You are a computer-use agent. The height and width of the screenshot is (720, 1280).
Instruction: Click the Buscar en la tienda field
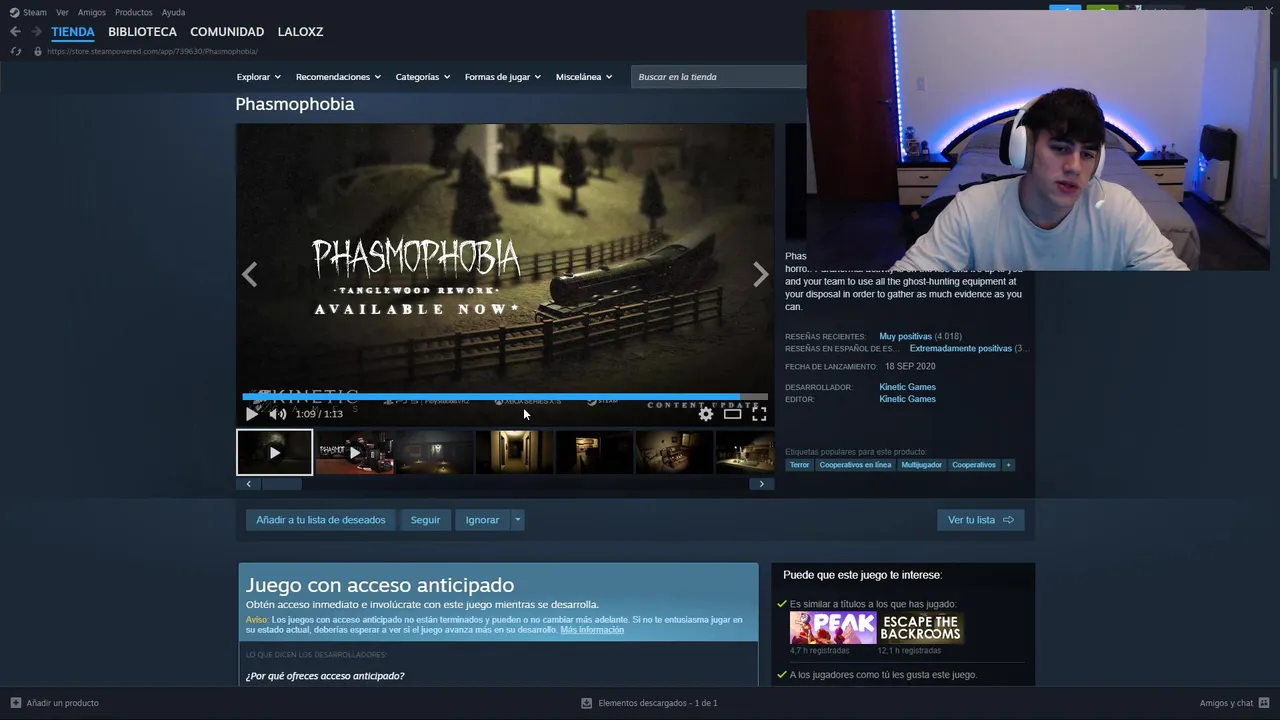720,77
